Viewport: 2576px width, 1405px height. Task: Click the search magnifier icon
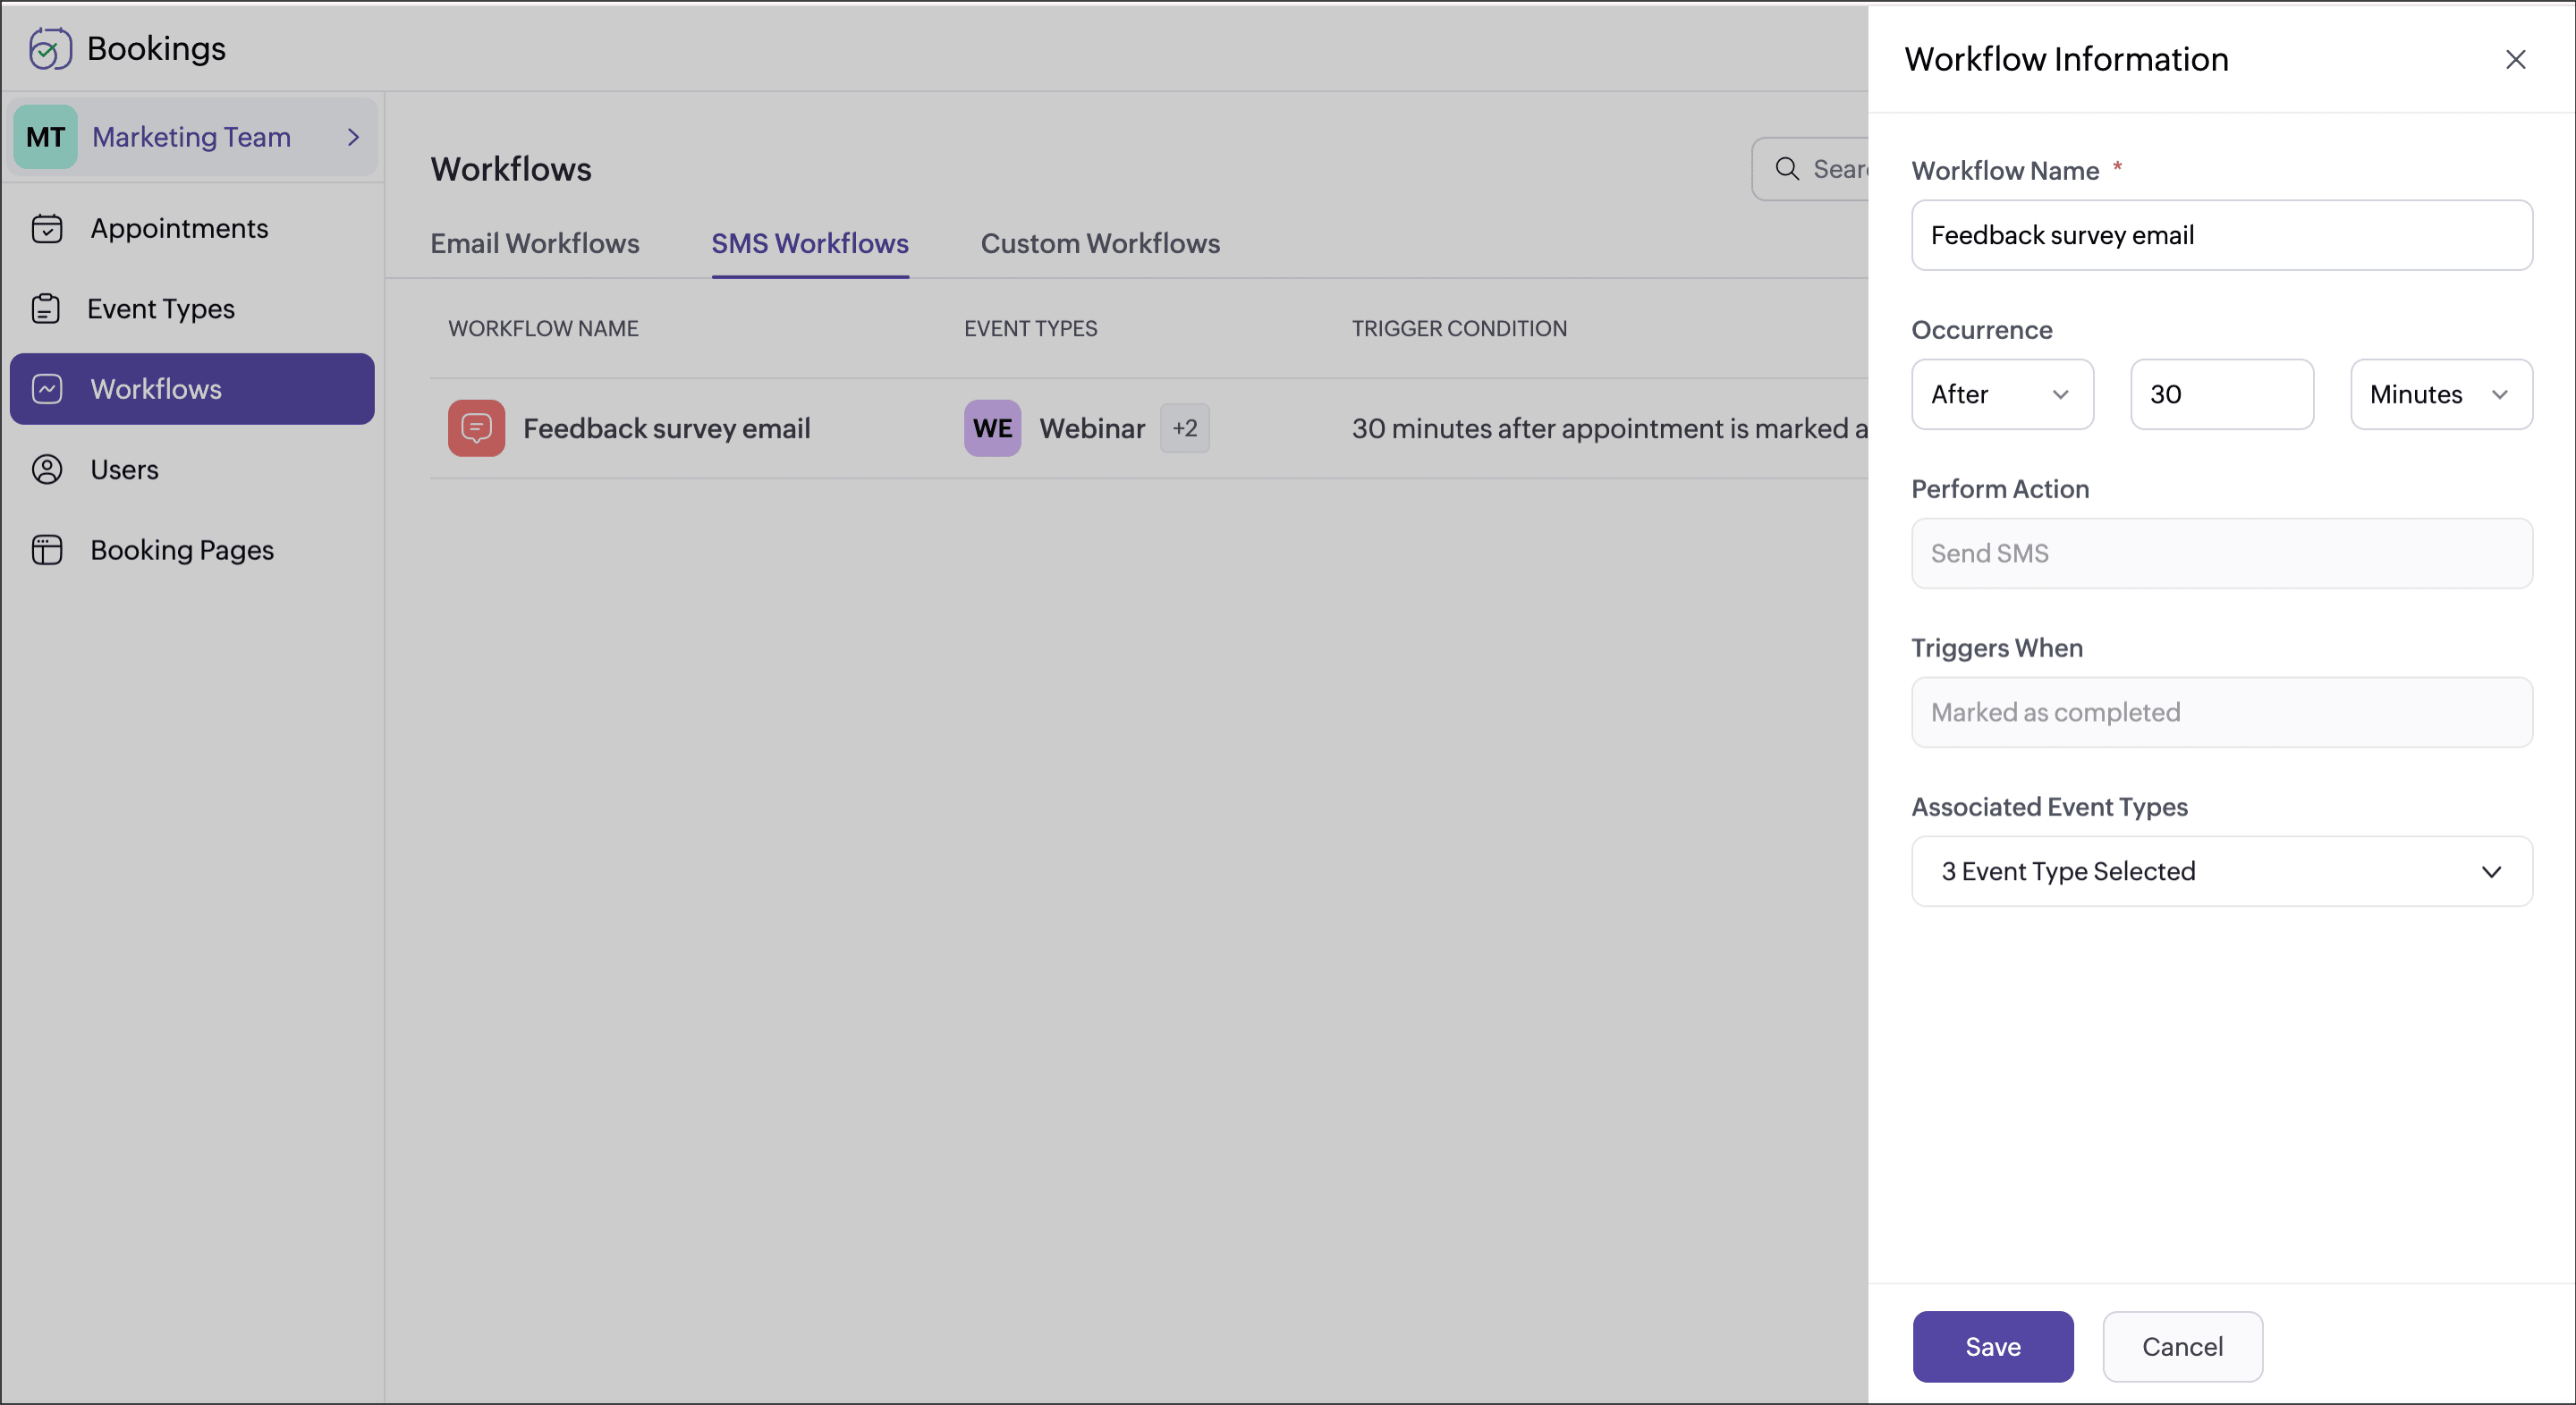coord(1787,169)
